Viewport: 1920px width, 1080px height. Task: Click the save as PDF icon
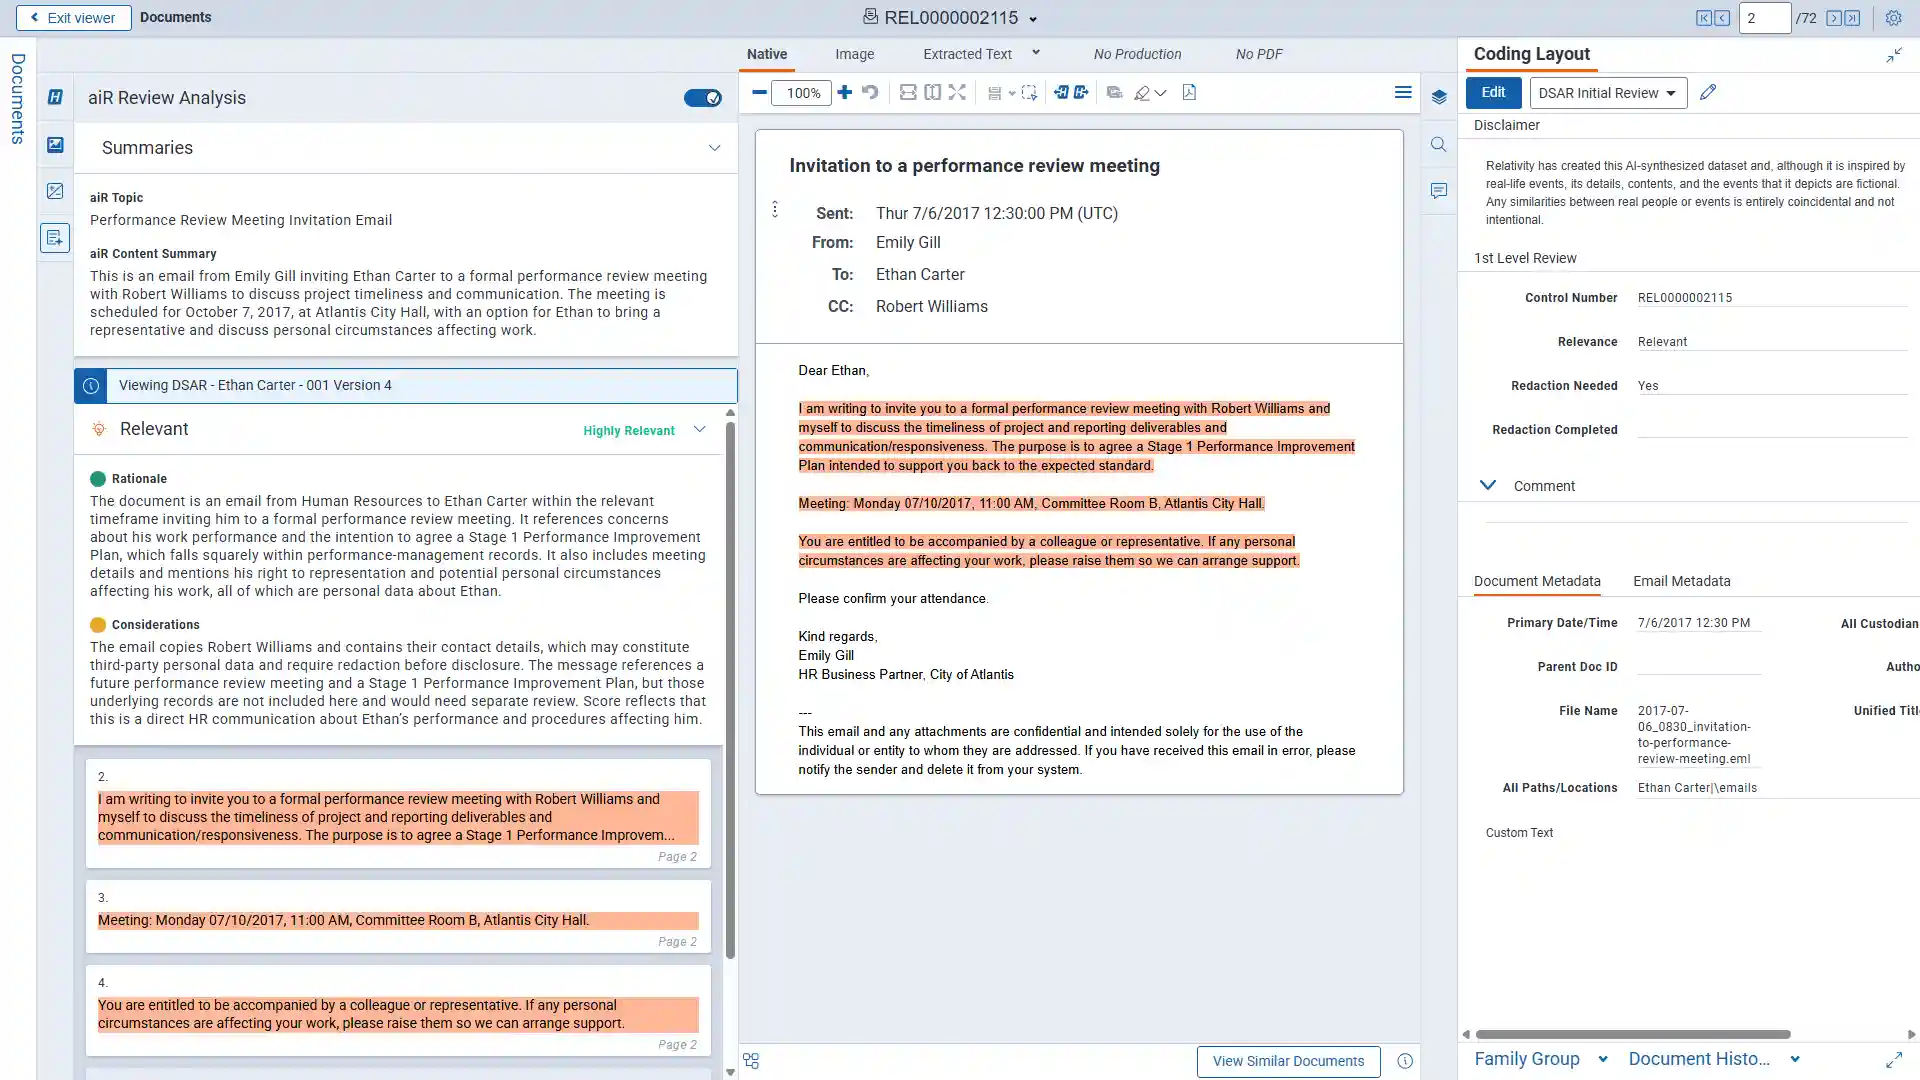point(1189,93)
